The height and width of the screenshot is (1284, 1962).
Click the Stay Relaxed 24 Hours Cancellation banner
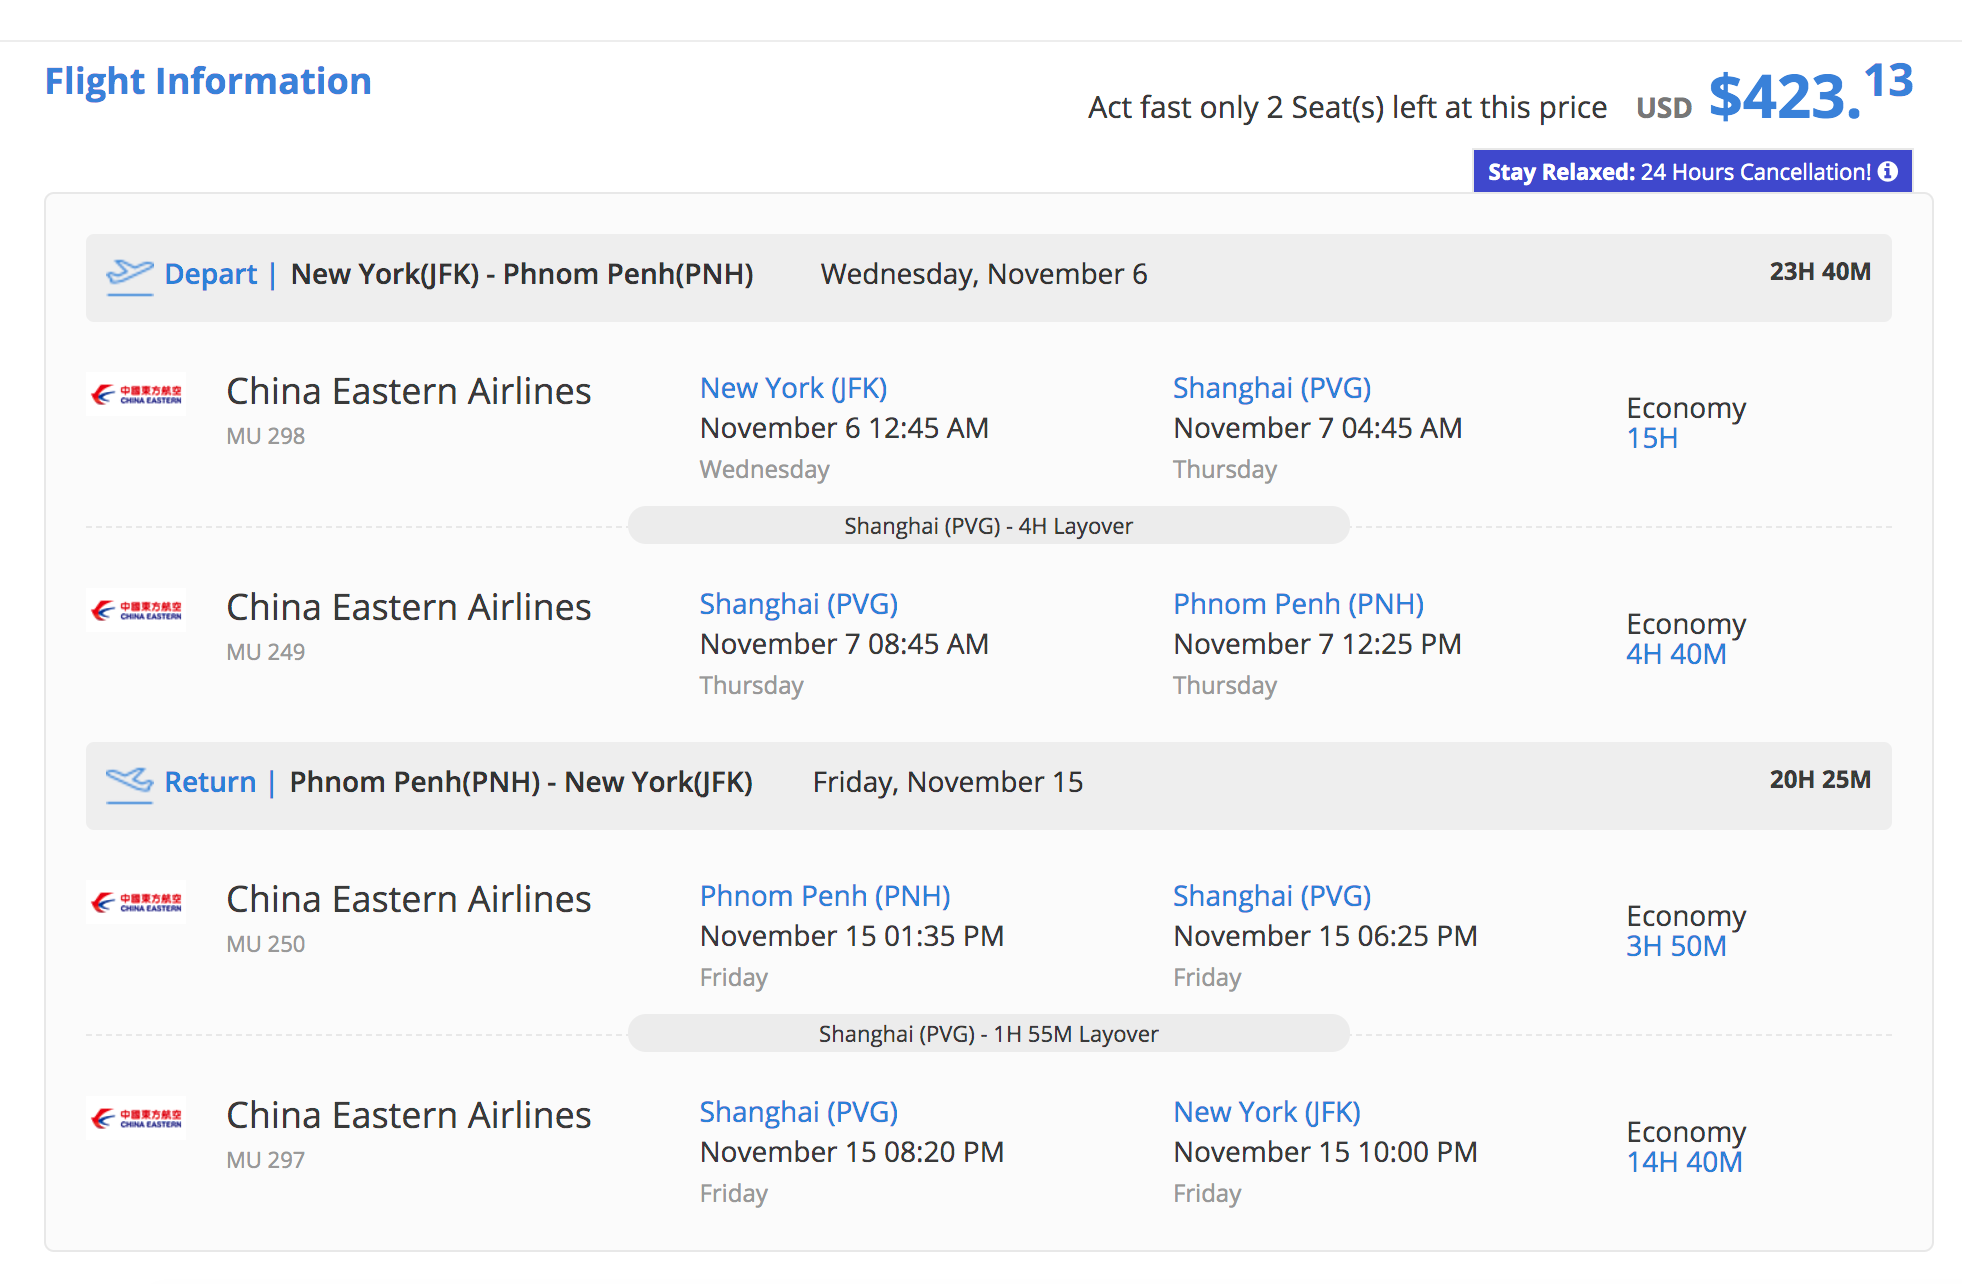click(x=1692, y=171)
